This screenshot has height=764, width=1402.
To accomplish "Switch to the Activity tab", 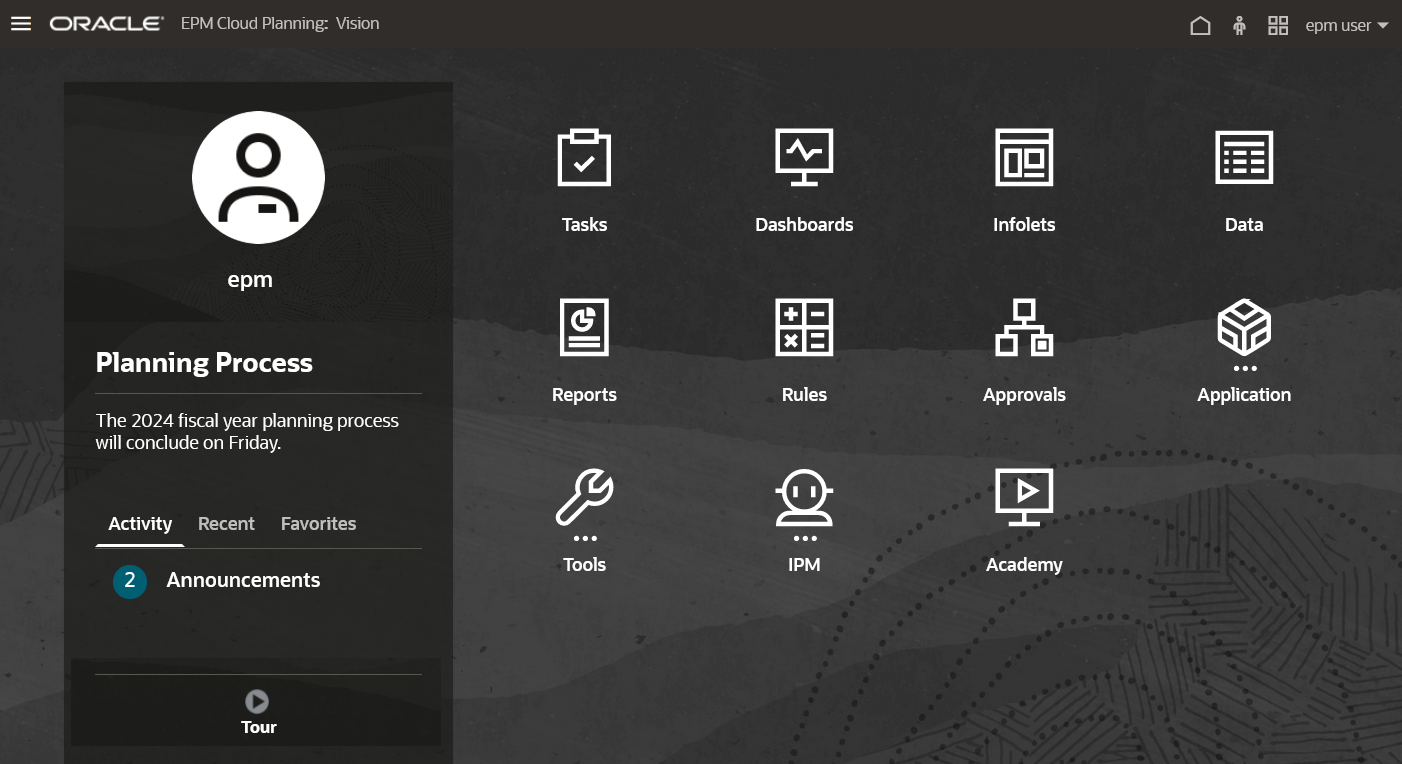I will pyautogui.click(x=140, y=524).
